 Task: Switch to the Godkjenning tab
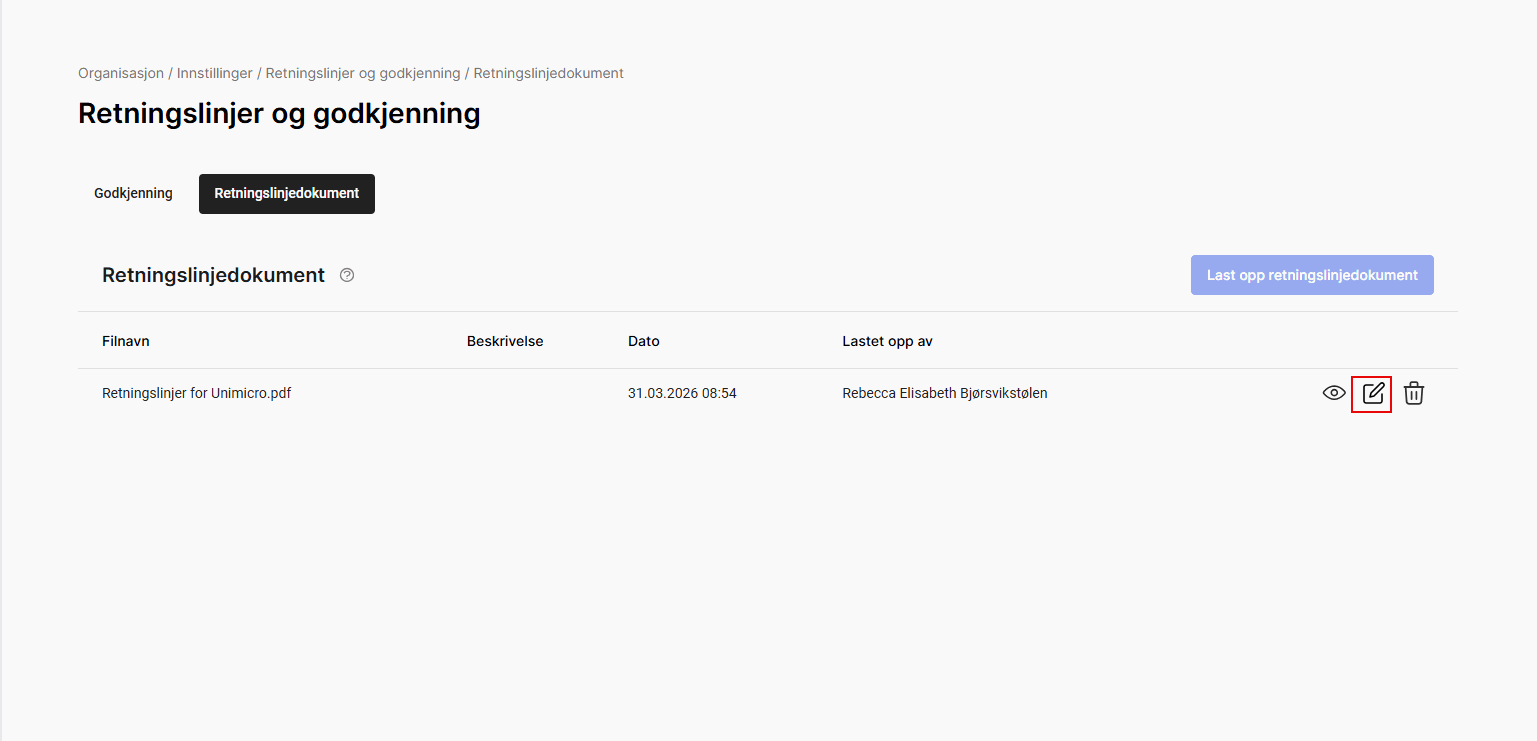[133, 193]
